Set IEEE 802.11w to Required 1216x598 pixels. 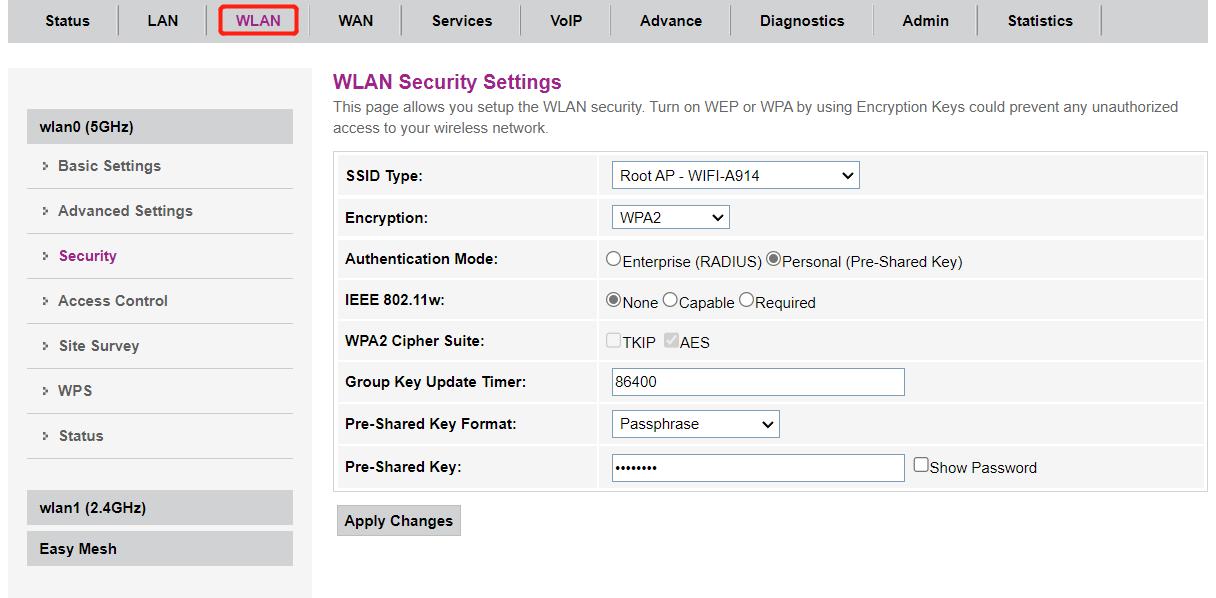coord(746,301)
